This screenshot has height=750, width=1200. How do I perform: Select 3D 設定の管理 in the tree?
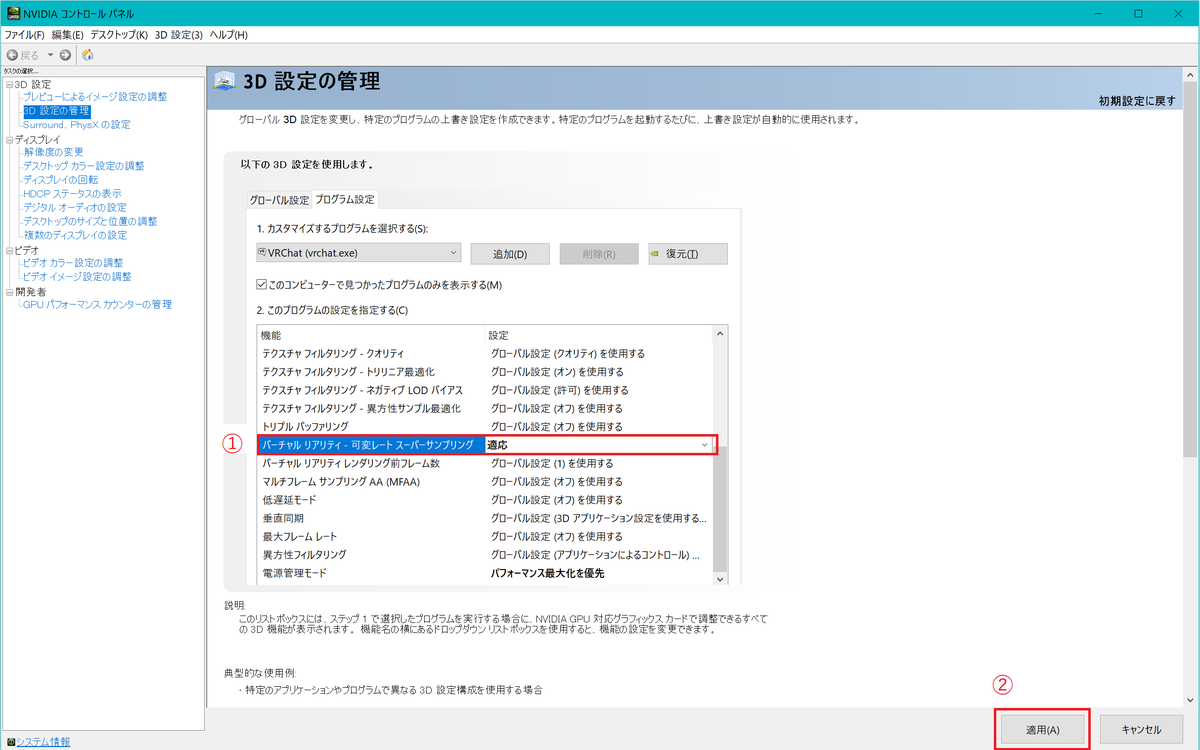[x=57, y=111]
